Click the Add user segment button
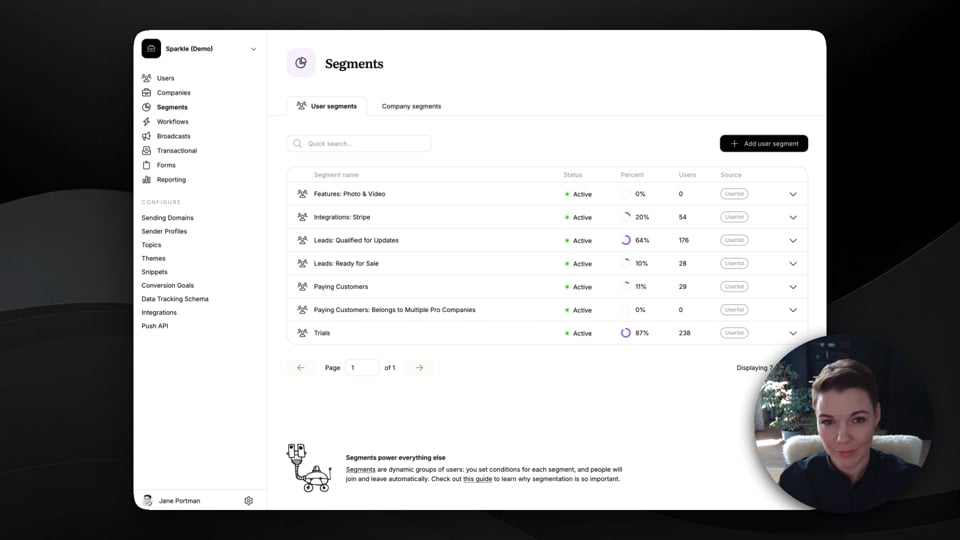 pyautogui.click(x=764, y=143)
